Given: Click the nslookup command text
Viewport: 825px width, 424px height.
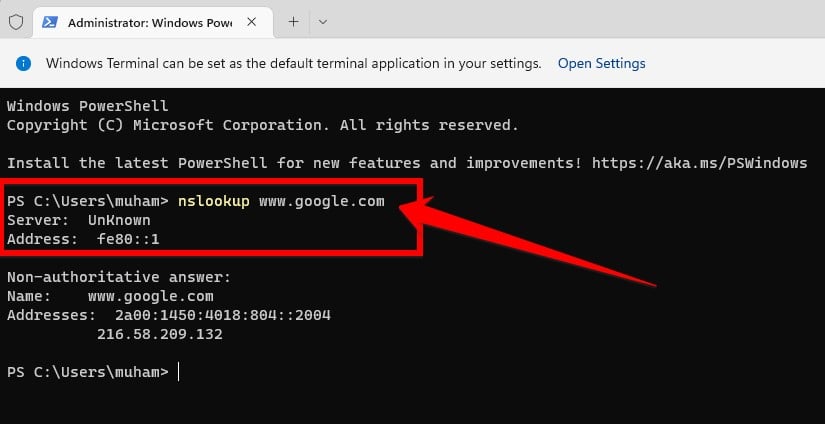Looking at the screenshot, I should tap(214, 201).
